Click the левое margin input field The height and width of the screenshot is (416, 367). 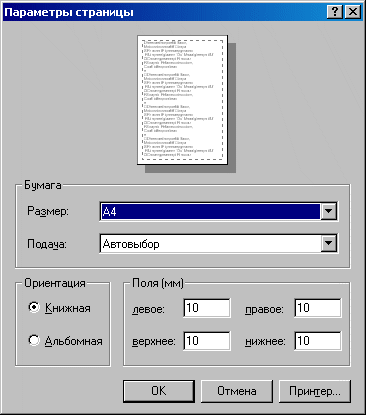pyautogui.click(x=207, y=308)
